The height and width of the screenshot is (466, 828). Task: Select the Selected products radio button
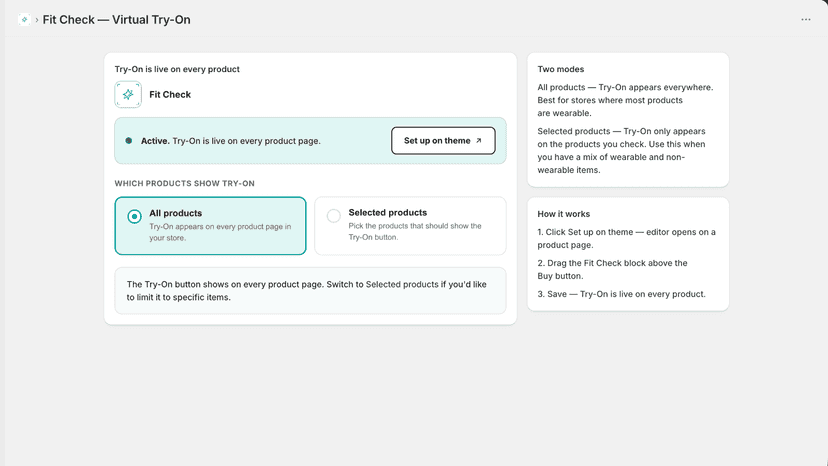tap(334, 216)
